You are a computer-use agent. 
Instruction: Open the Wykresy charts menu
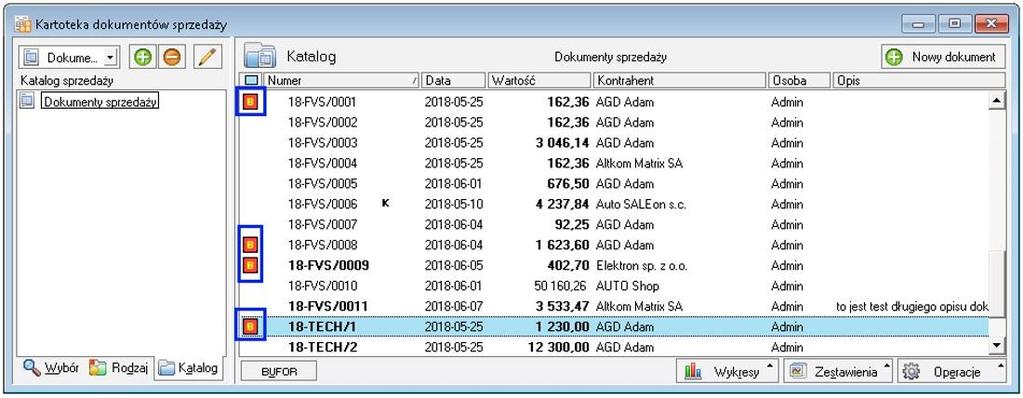727,372
